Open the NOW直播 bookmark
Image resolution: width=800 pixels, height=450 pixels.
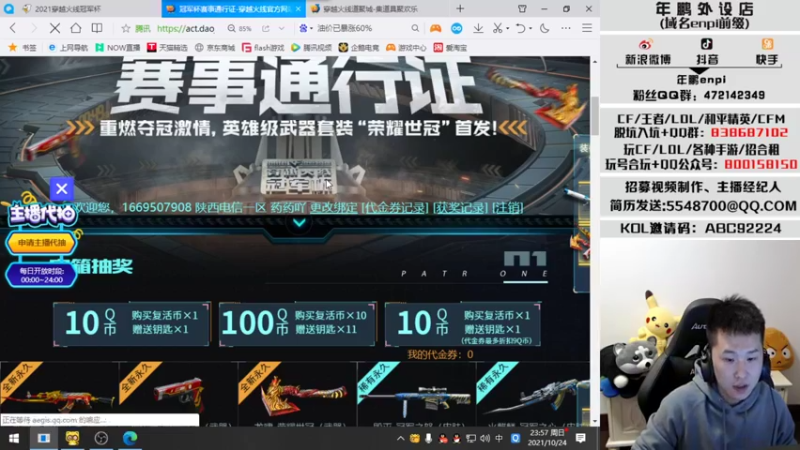[x=118, y=47]
